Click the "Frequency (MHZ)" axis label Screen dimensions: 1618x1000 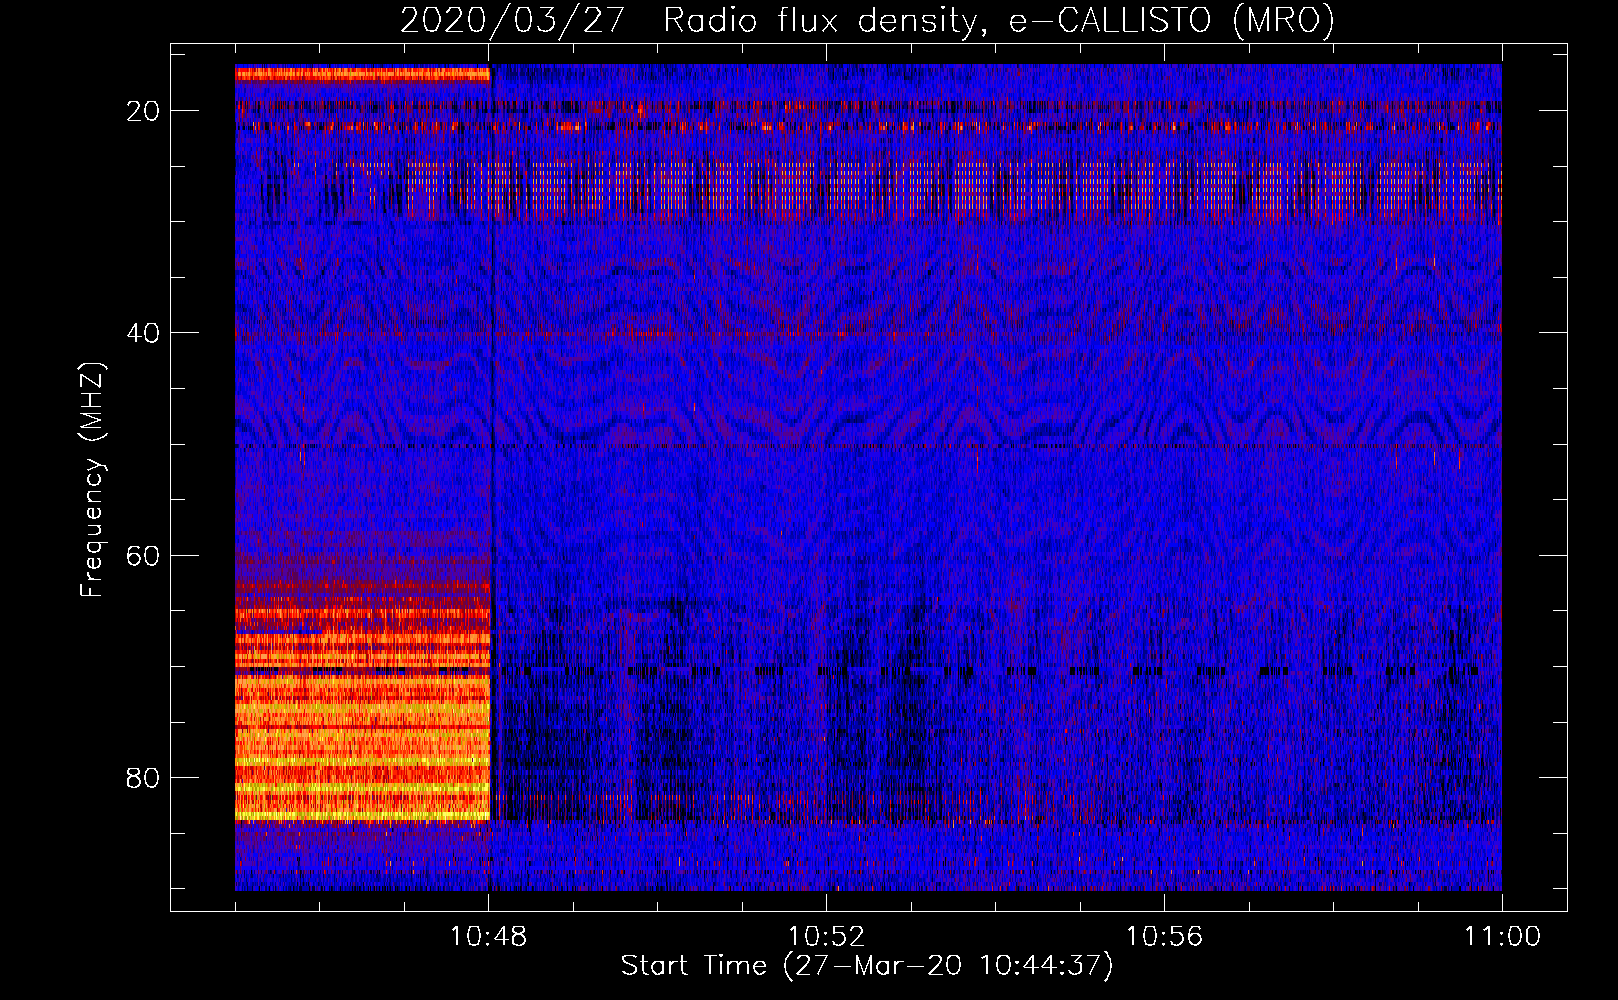pyautogui.click(x=92, y=480)
